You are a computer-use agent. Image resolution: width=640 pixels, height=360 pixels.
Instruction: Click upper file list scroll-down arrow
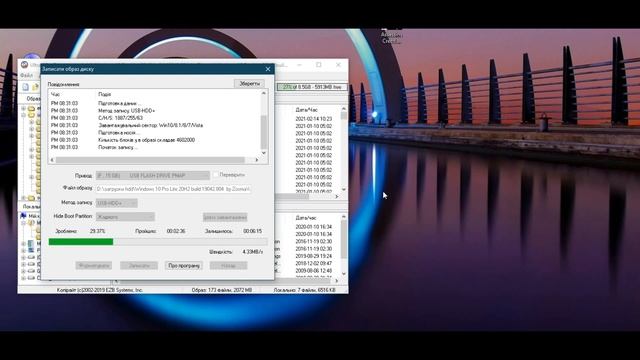[344, 189]
